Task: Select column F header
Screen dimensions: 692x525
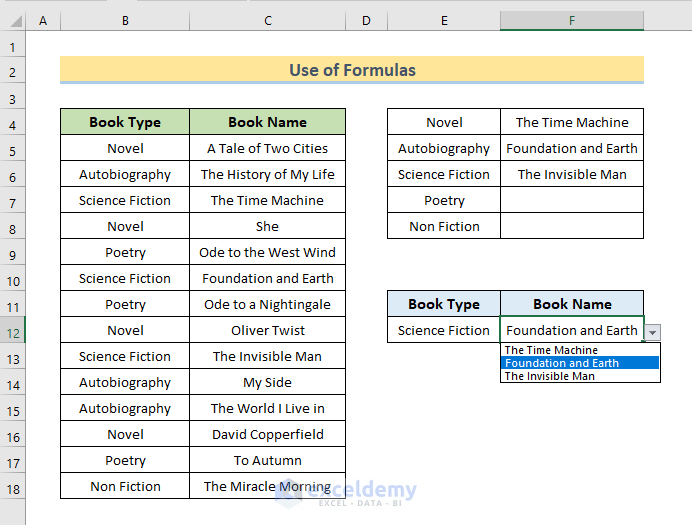Action: pos(572,21)
